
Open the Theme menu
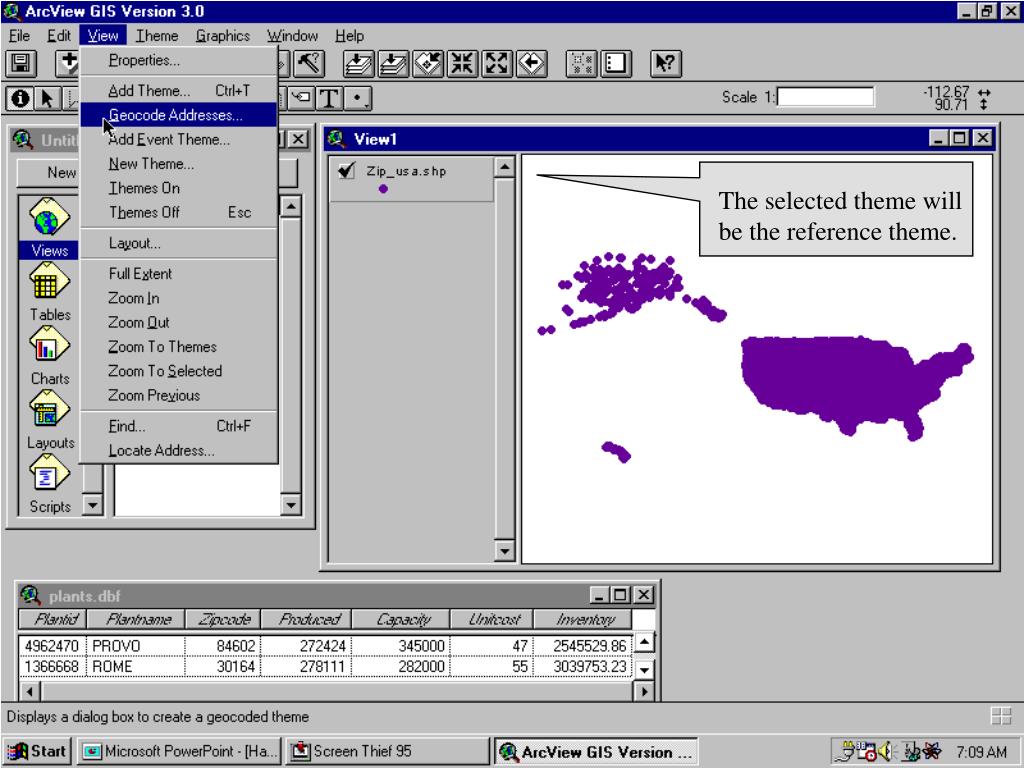pyautogui.click(x=157, y=36)
